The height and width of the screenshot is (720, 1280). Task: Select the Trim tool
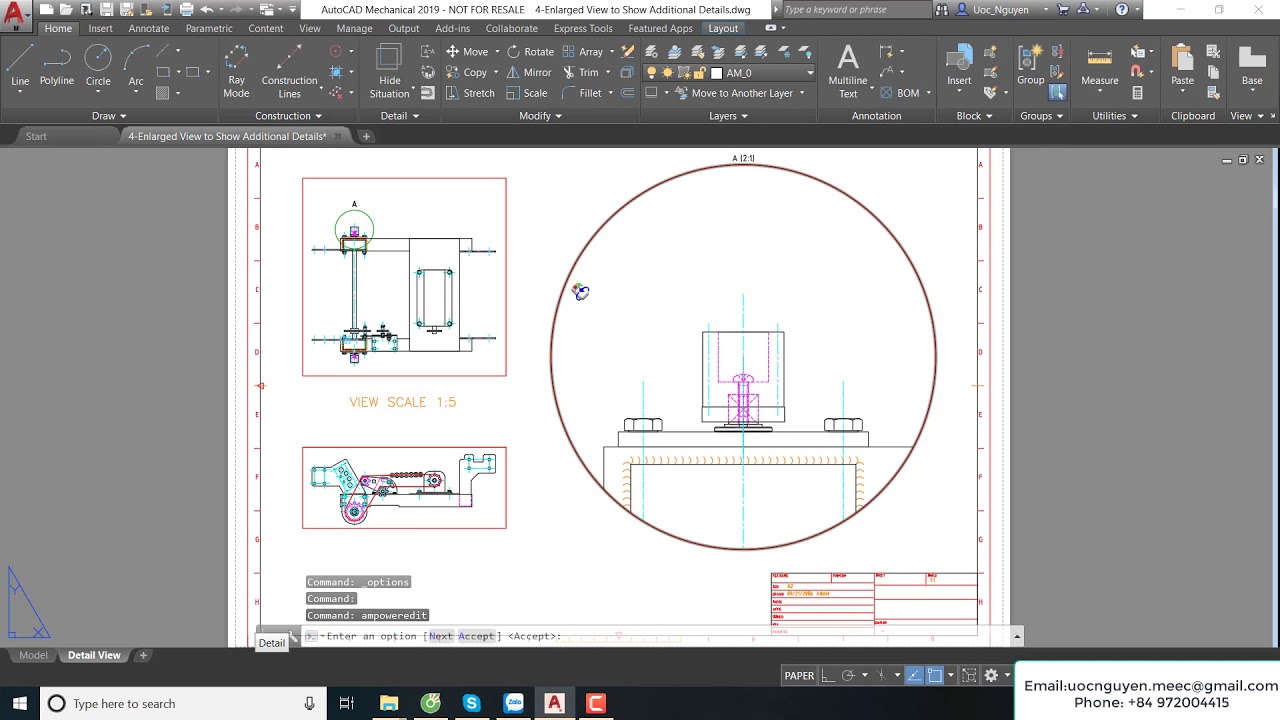(x=581, y=72)
